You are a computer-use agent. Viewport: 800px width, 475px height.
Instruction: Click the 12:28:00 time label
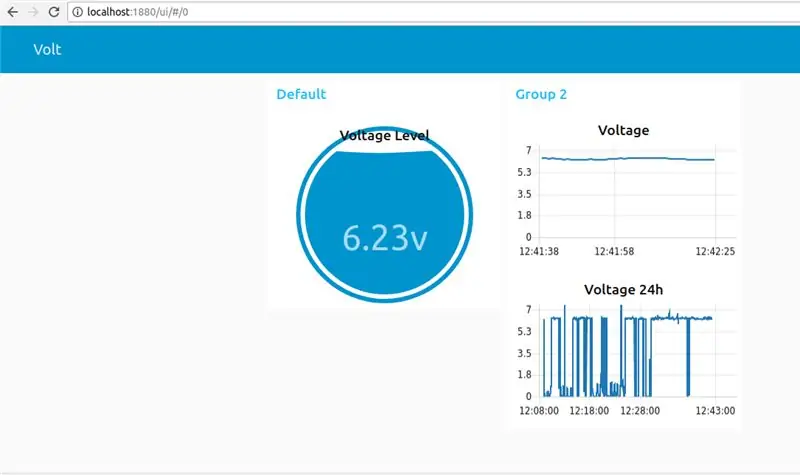click(x=640, y=411)
